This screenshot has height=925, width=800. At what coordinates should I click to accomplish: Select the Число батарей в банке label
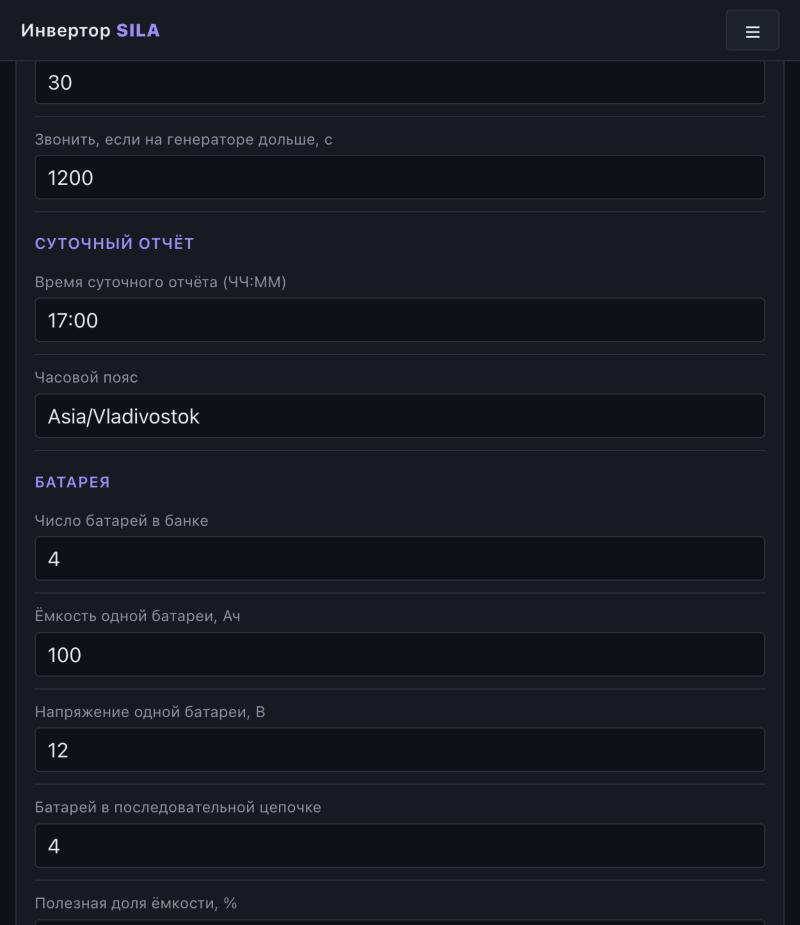[122, 521]
